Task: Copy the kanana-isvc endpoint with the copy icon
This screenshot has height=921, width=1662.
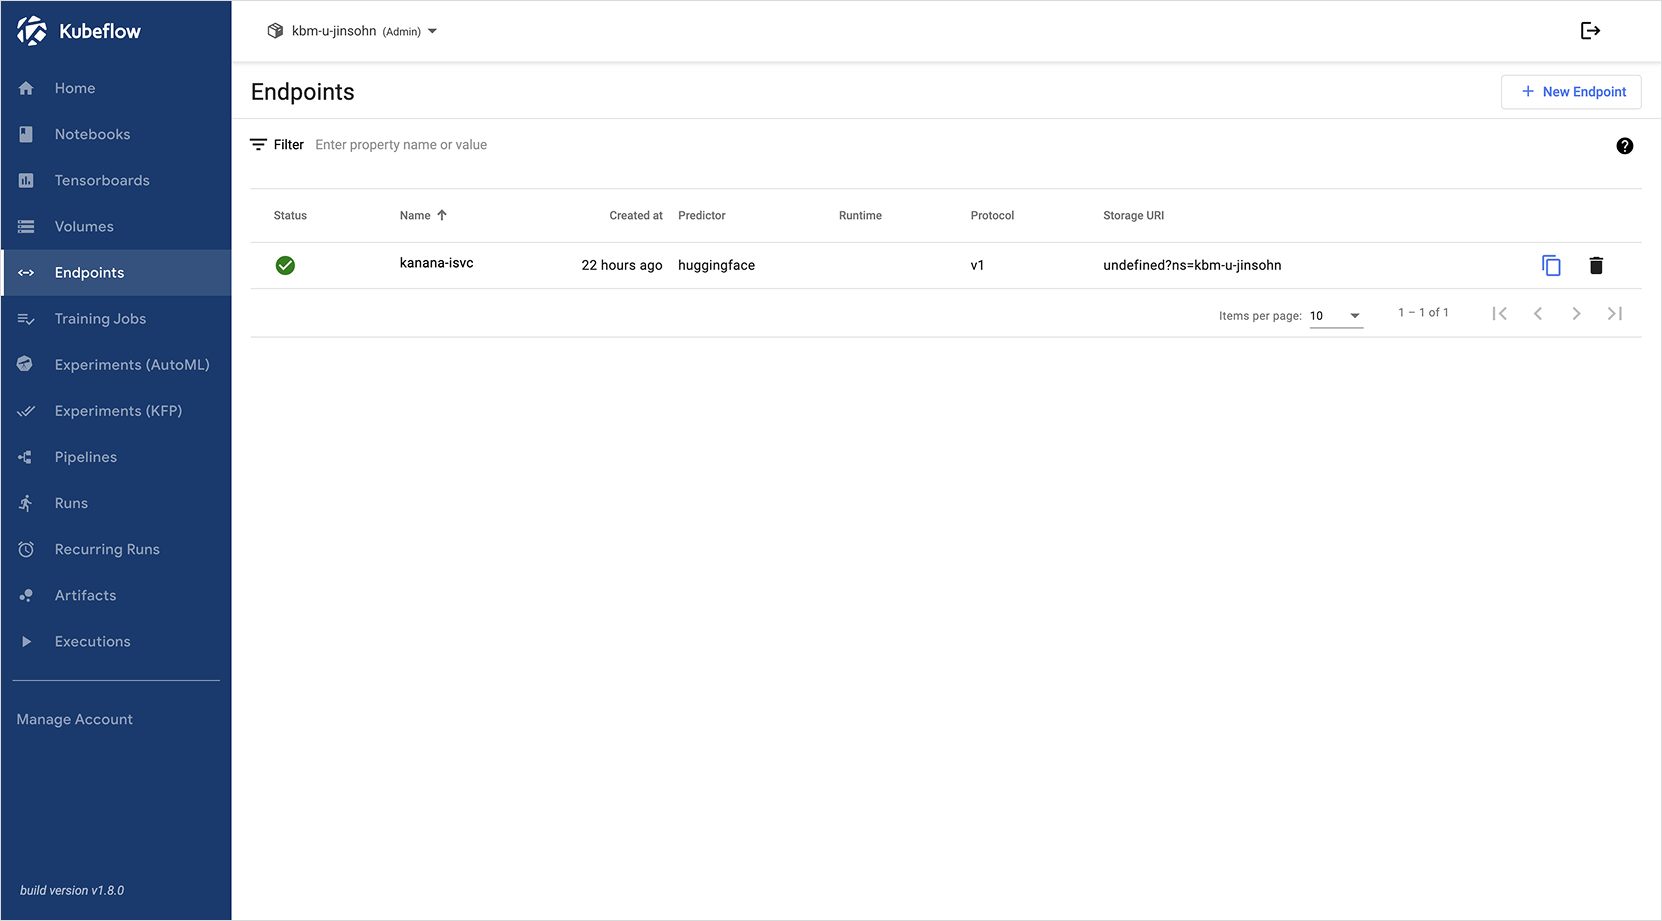Action: 1551,265
